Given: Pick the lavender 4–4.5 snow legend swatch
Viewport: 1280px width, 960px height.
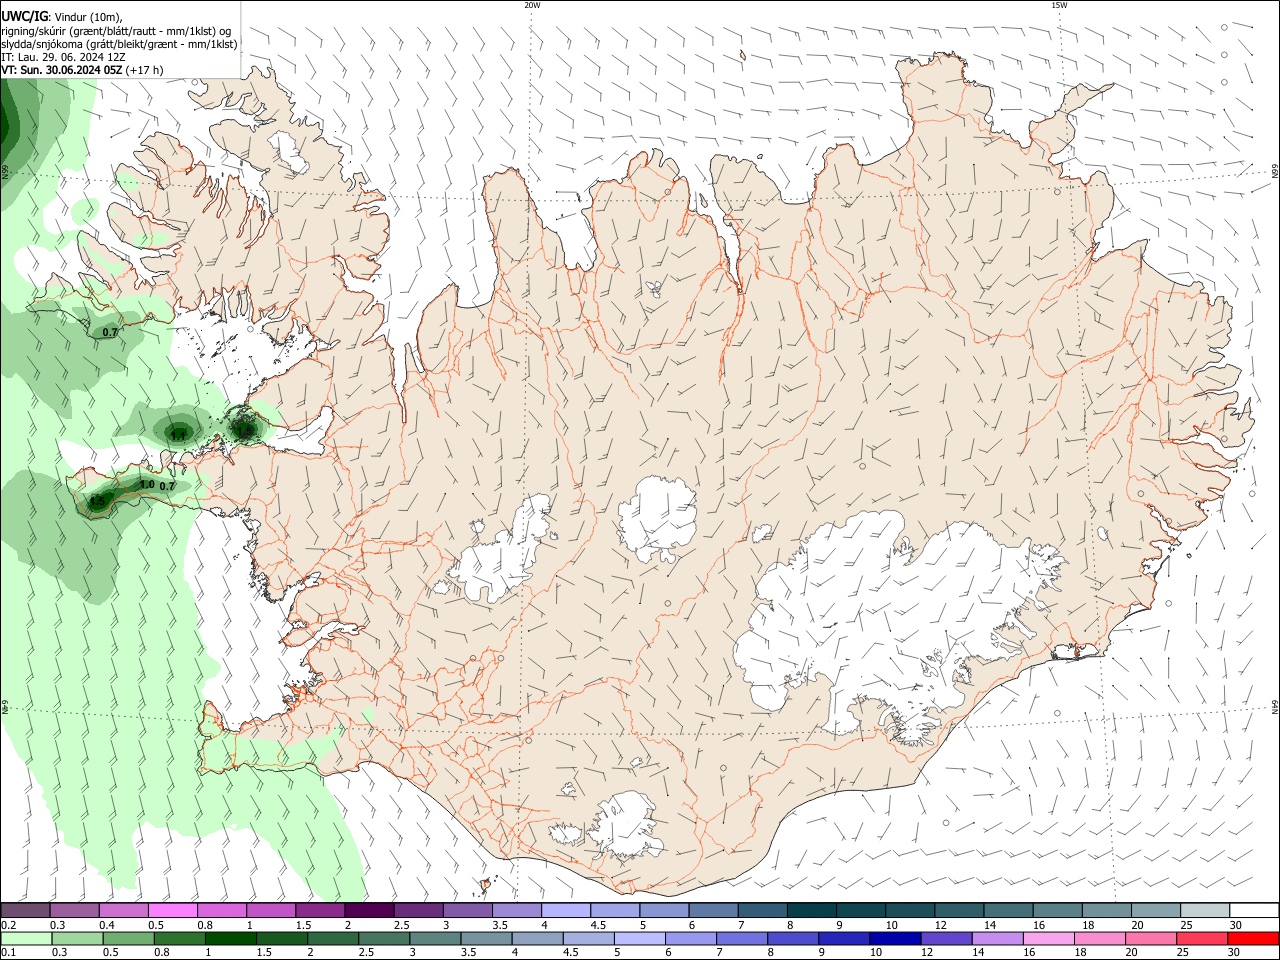Looking at the screenshot, I should [566, 911].
